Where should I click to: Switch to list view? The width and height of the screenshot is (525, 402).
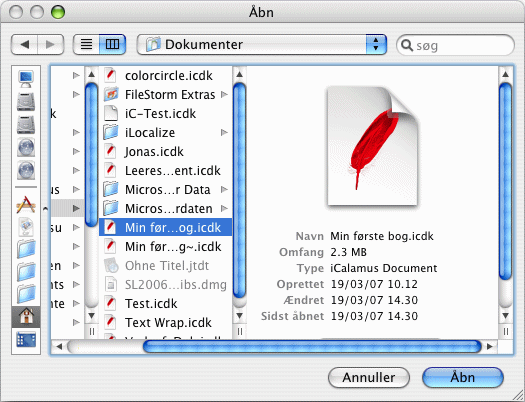pyautogui.click(x=86, y=44)
